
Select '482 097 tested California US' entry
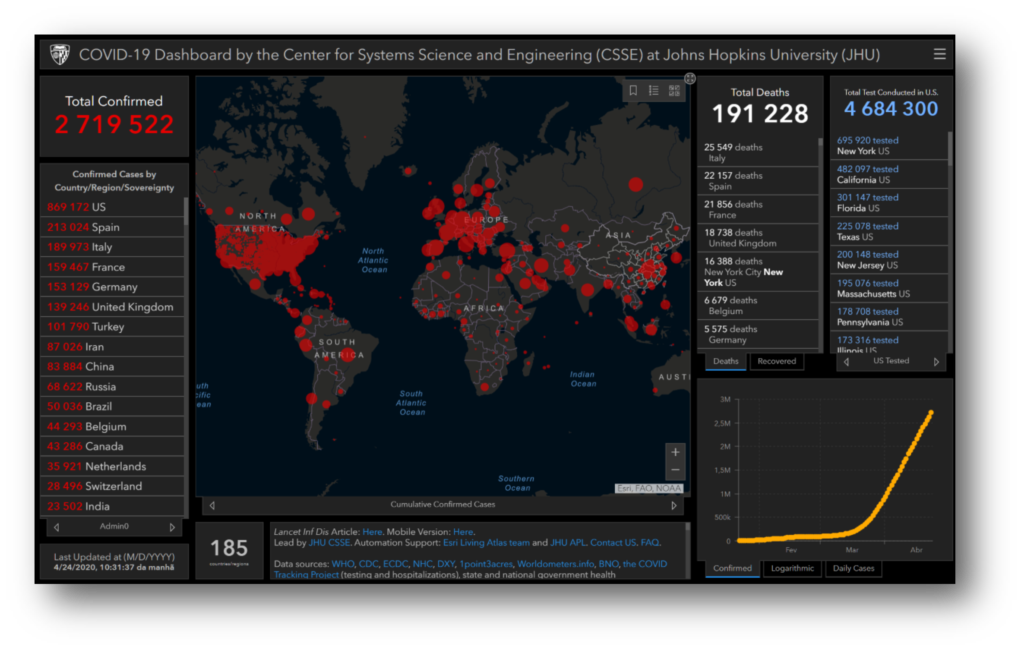889,174
